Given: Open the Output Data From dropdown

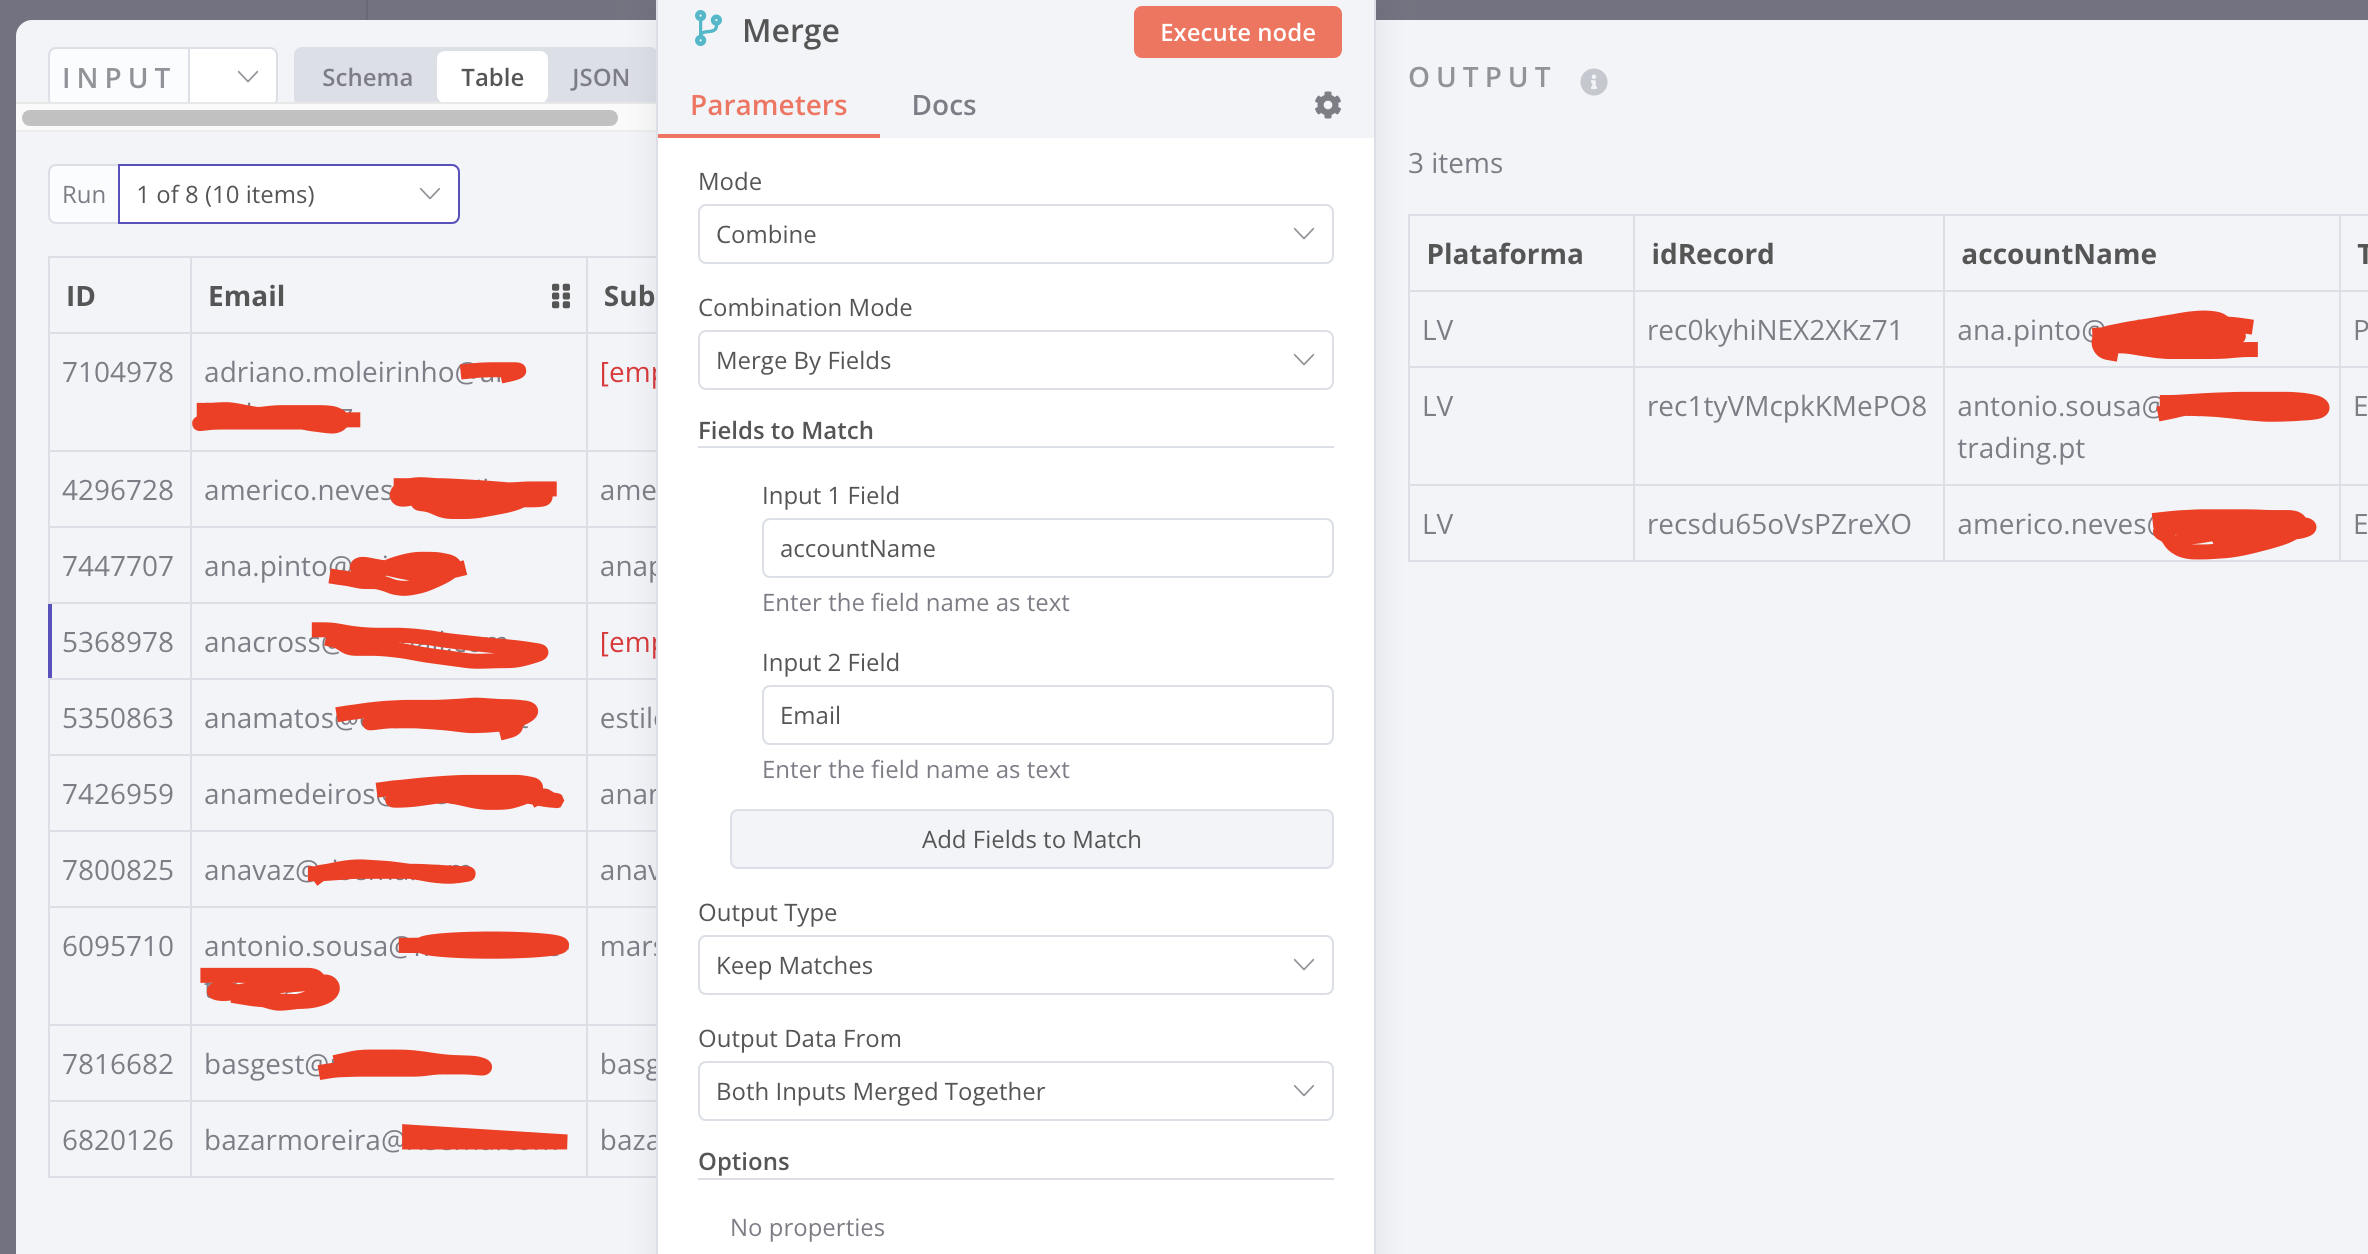Looking at the screenshot, I should coord(1015,1091).
